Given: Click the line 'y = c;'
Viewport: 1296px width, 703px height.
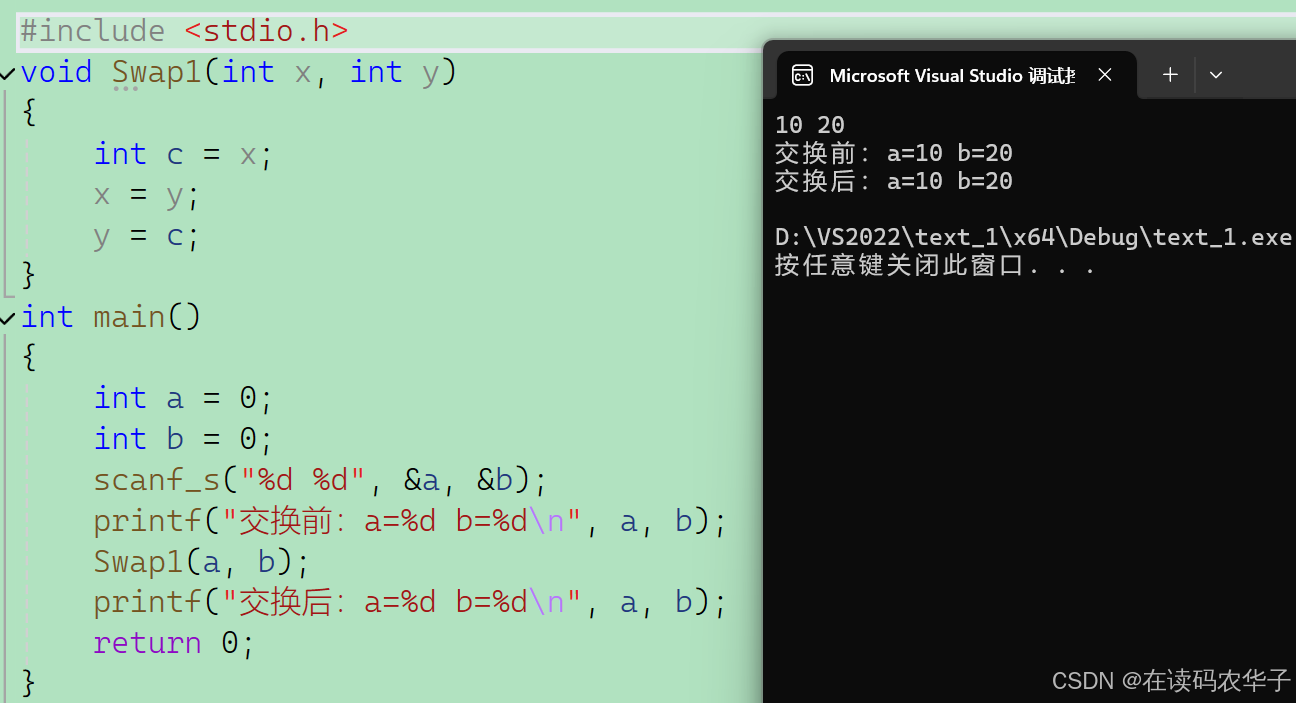Looking at the screenshot, I should 147,236.
